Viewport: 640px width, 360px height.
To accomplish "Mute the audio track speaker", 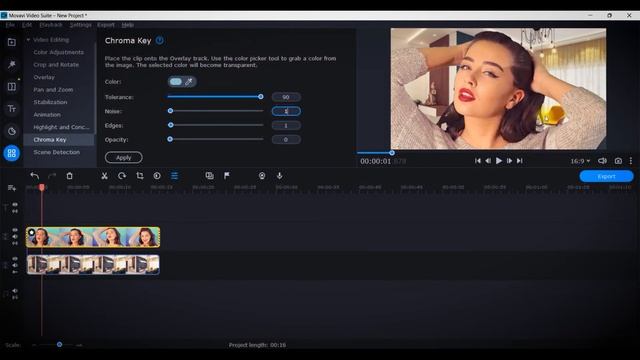I will [15, 291].
